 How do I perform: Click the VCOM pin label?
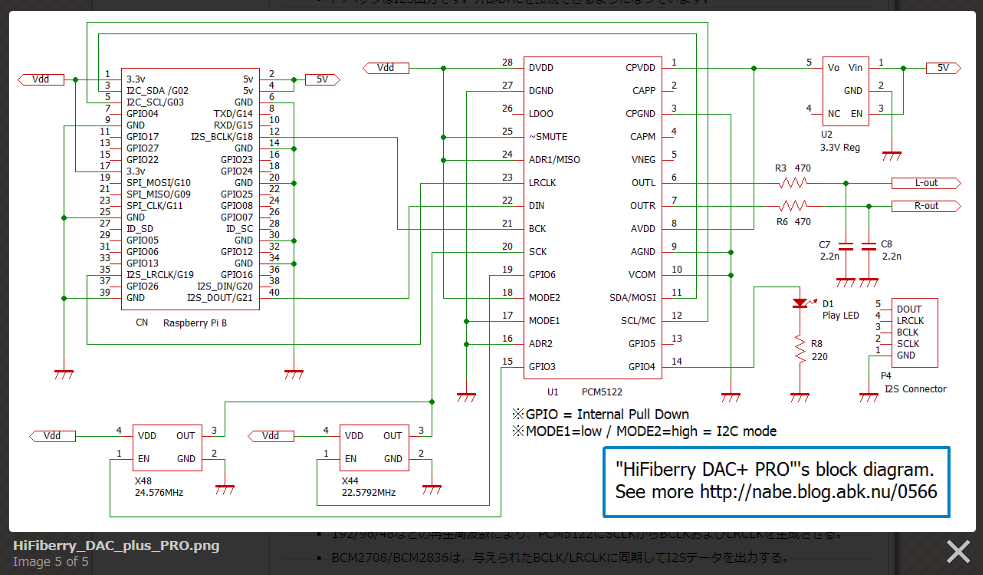tap(642, 275)
